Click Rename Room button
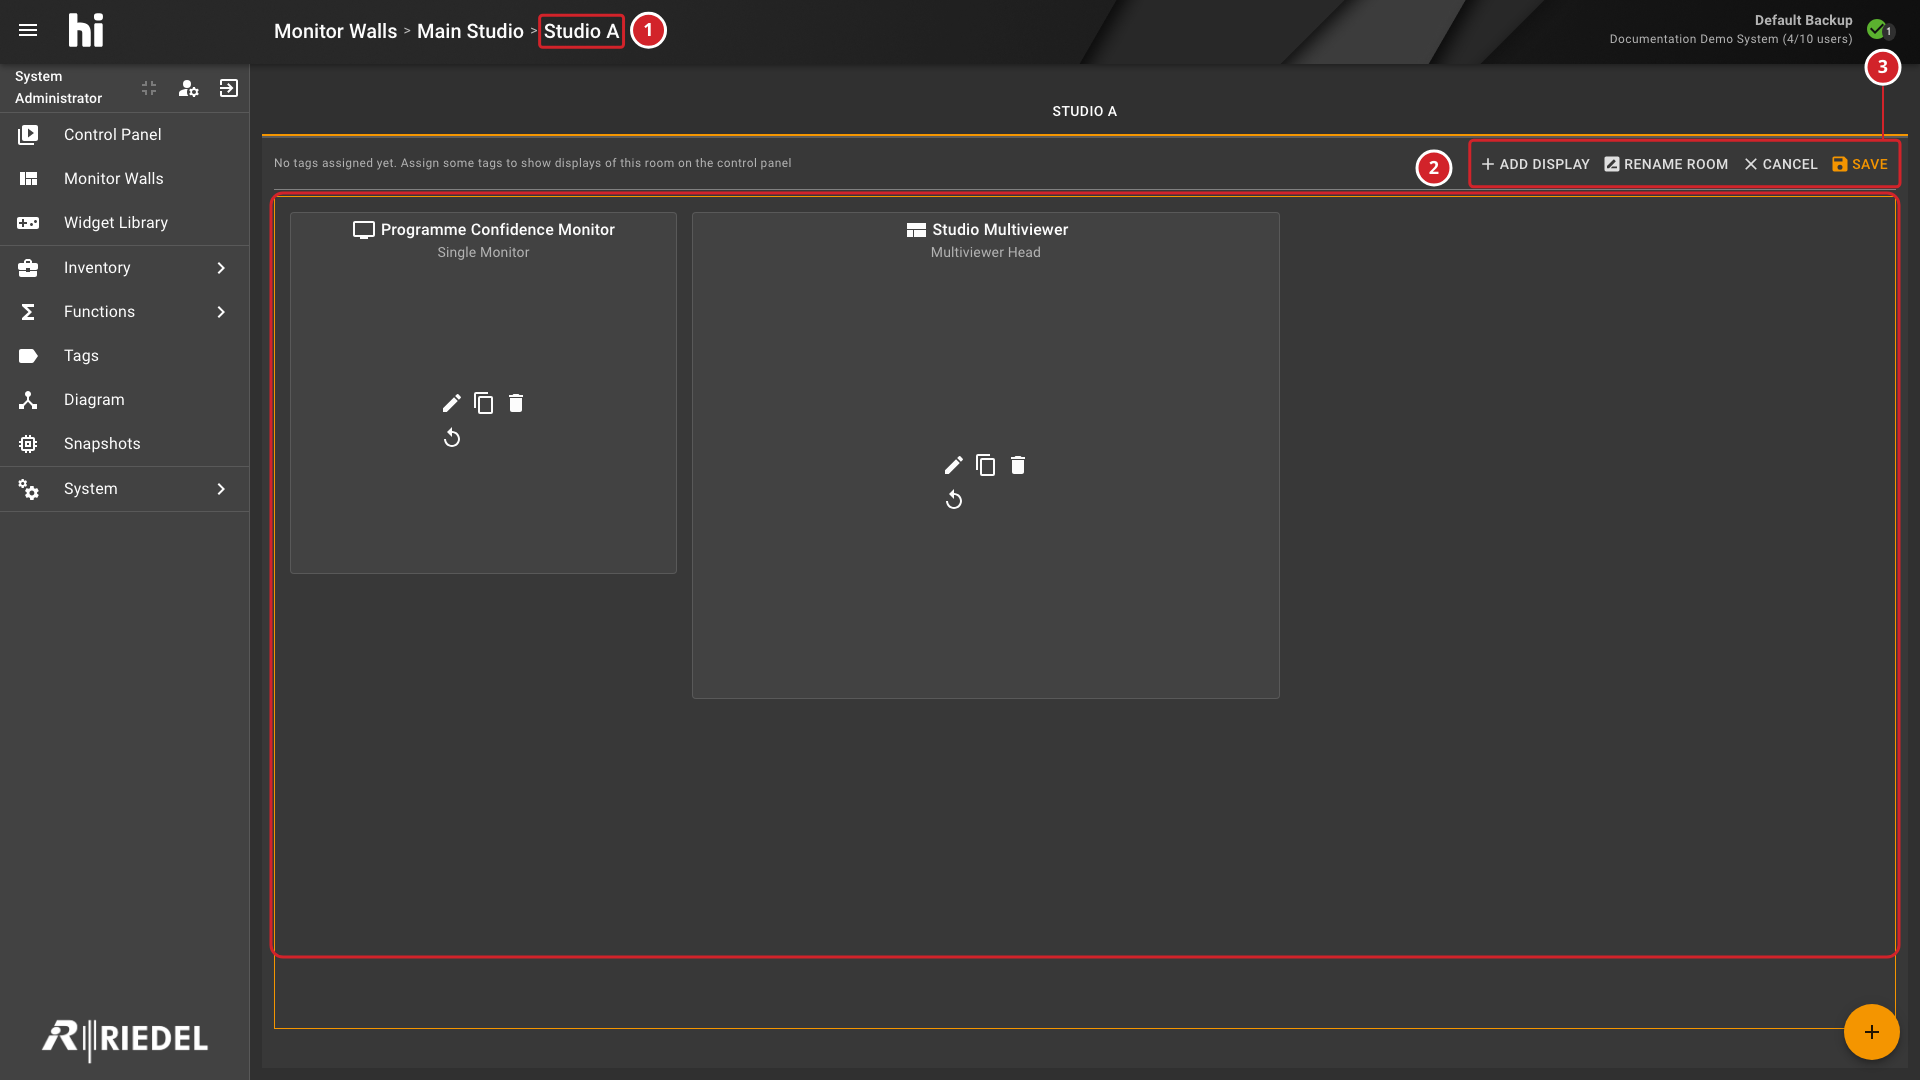Screen dimensions: 1920x1080 (1666, 164)
